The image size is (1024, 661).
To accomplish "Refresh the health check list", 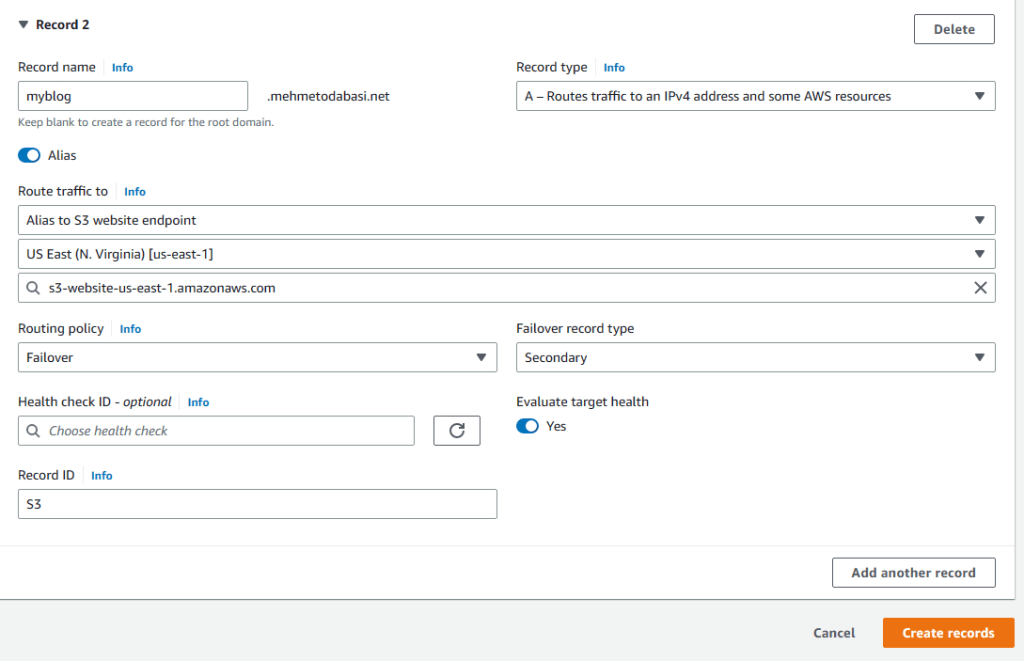I will [456, 431].
